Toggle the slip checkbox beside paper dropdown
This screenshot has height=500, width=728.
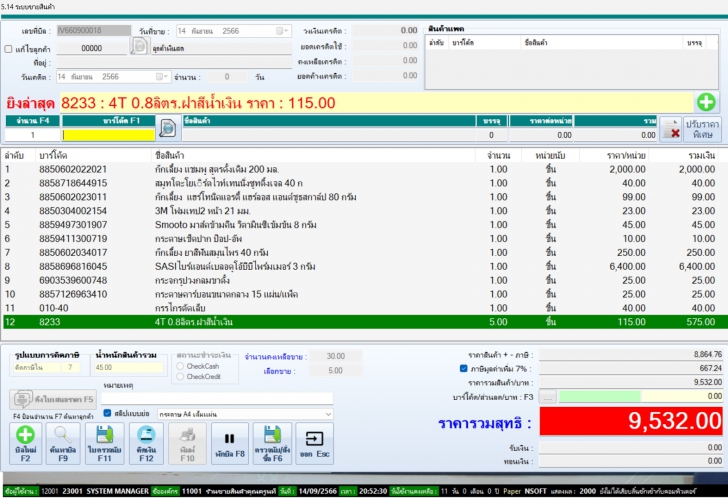pos(107,413)
